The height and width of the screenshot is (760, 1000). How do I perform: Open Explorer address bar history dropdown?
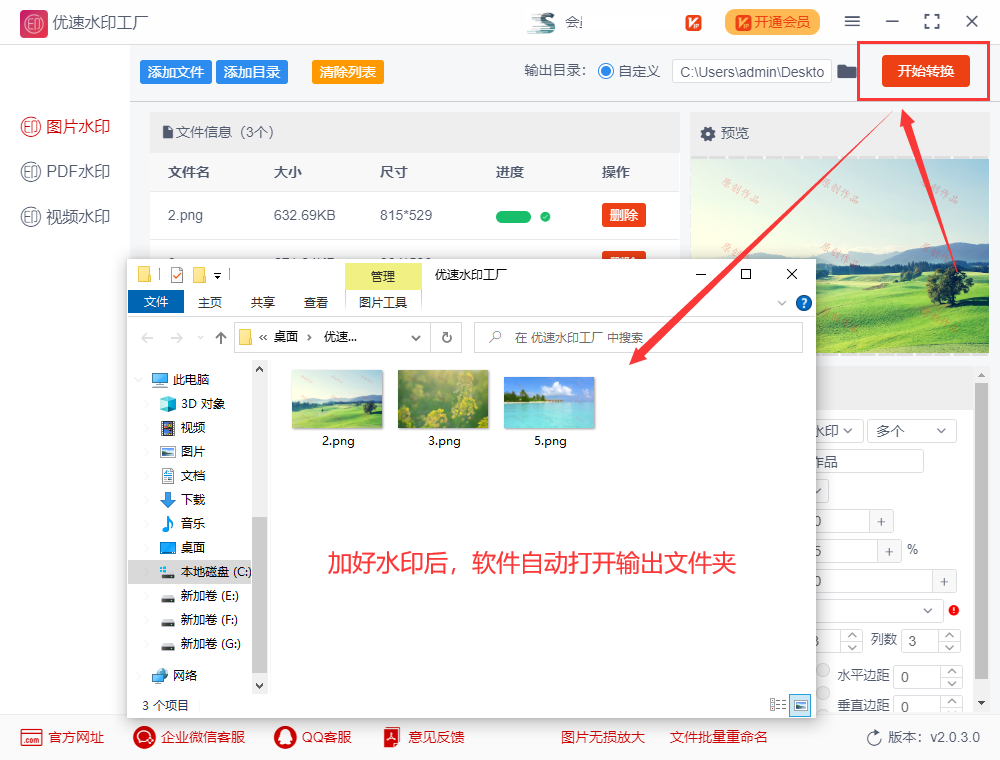[x=416, y=338]
